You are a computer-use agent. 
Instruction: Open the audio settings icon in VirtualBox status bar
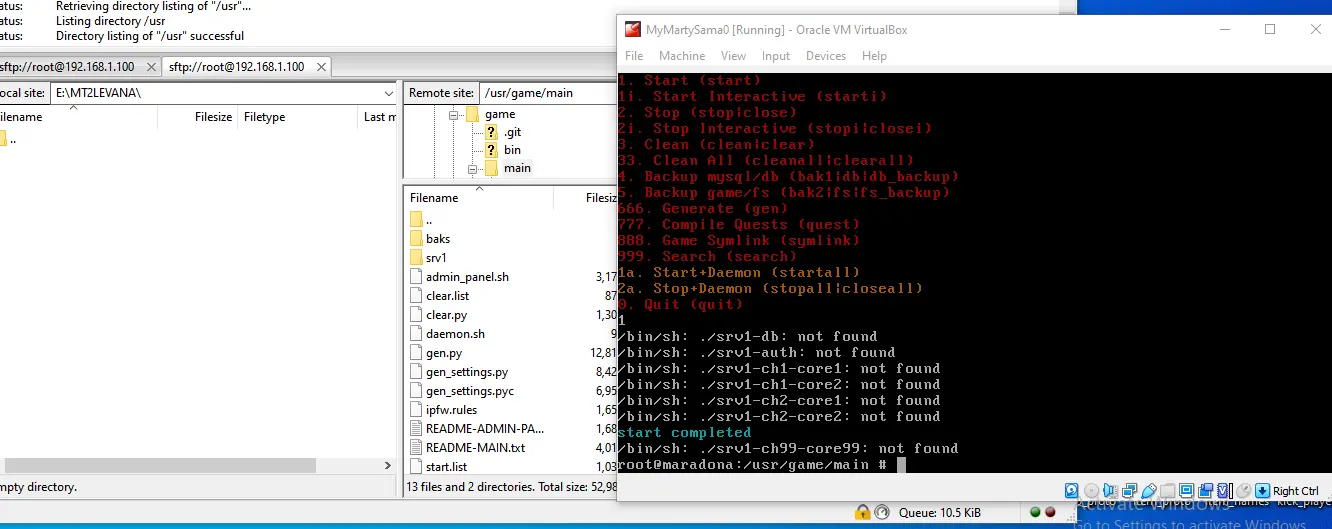[1110, 490]
